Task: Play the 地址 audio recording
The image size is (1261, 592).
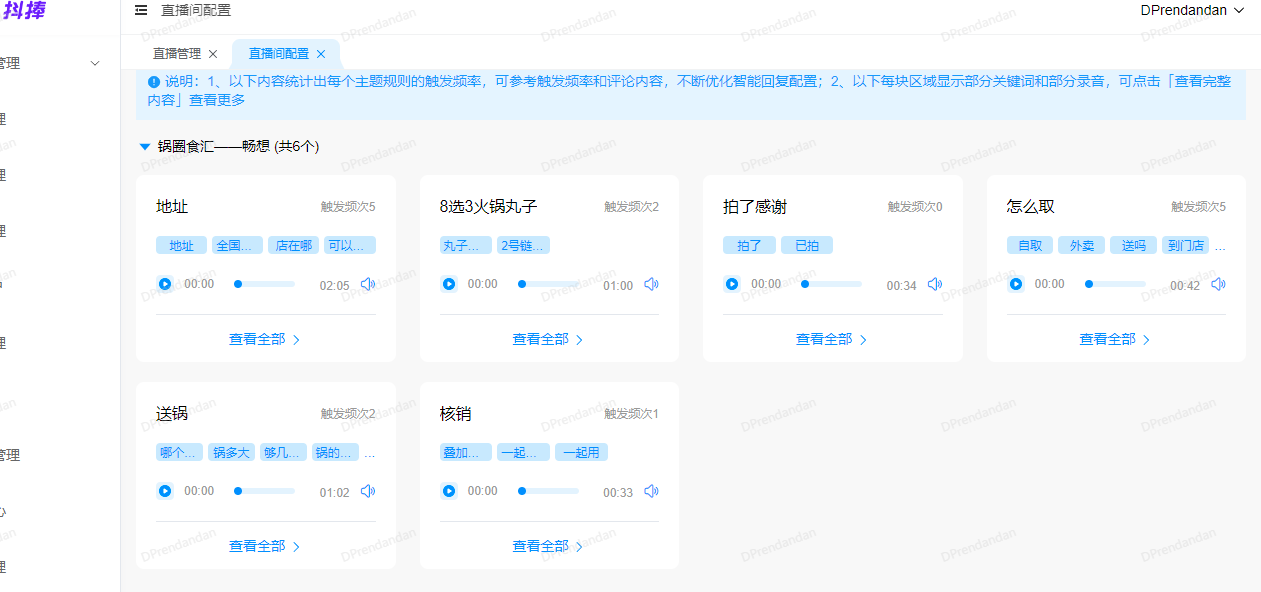Action: 165,283
